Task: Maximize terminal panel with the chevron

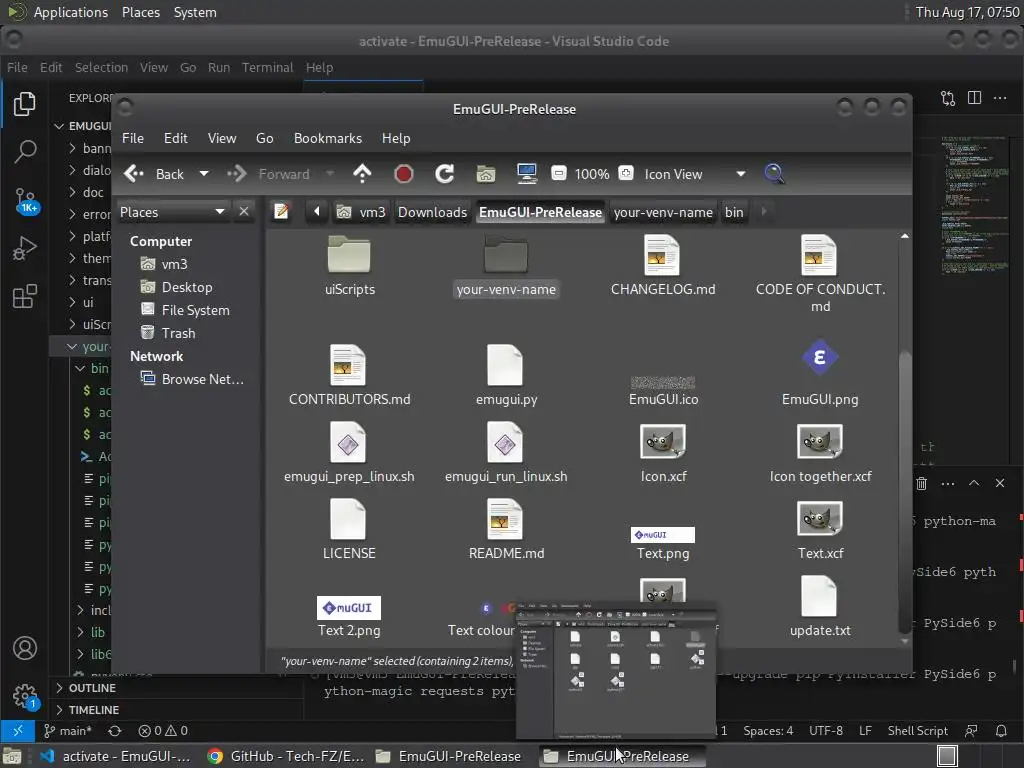Action: [974, 483]
